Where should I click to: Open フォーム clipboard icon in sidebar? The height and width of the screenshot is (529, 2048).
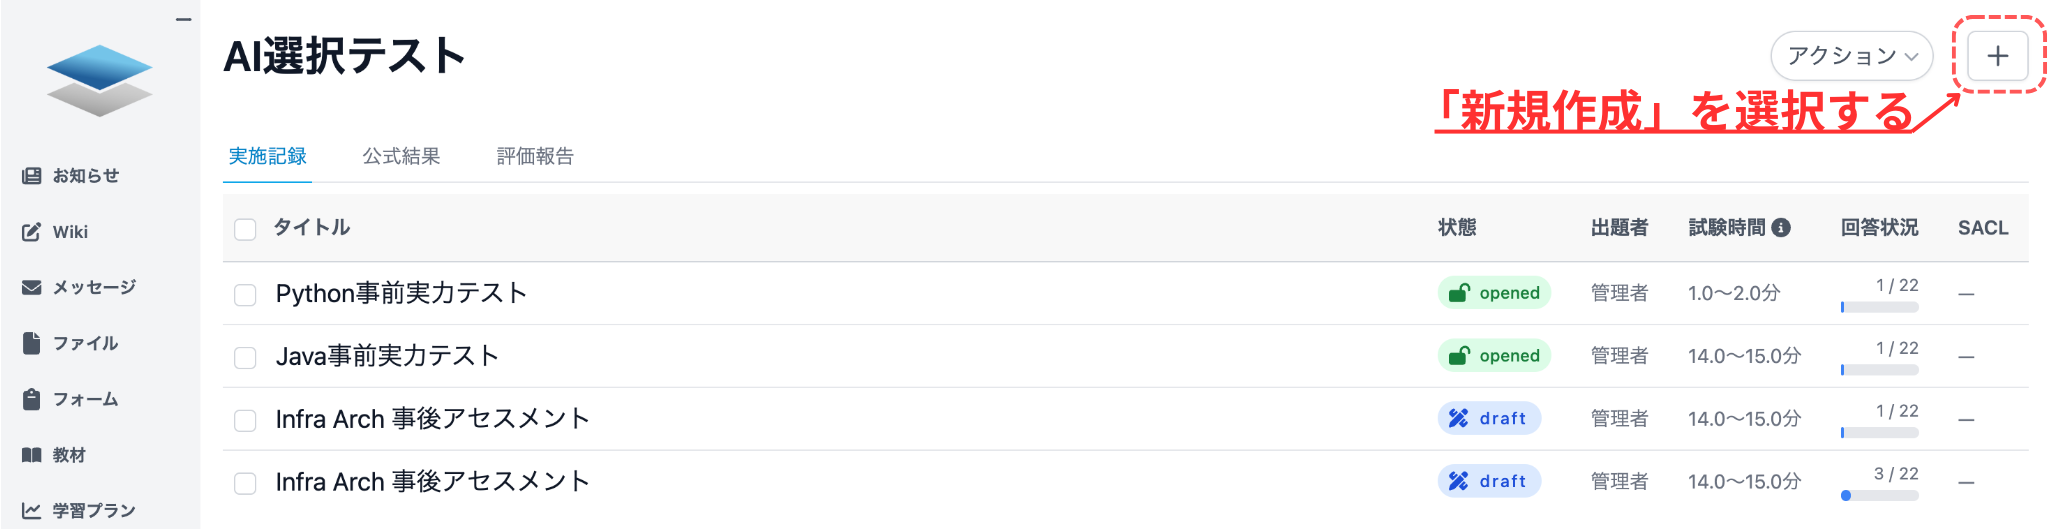coord(32,400)
